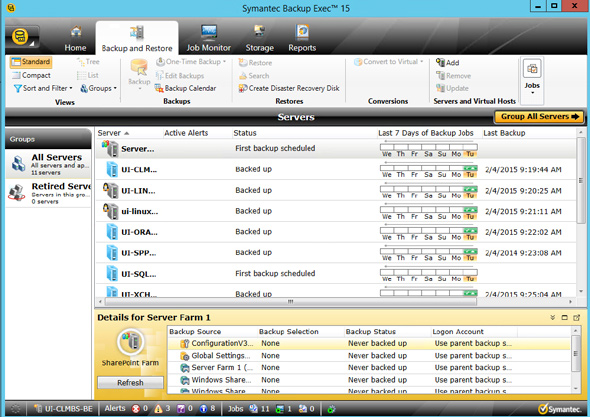Select Server Farm 1 (... backup source

coord(369,368)
